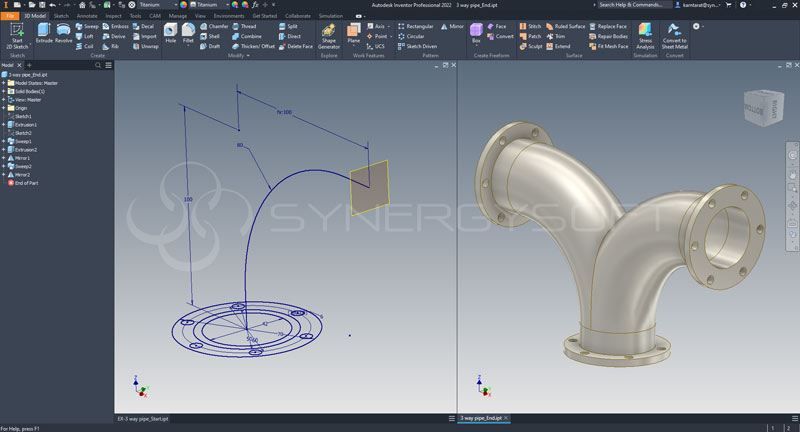Activate the Hole feature tool
800x432 pixels.
click(x=170, y=32)
